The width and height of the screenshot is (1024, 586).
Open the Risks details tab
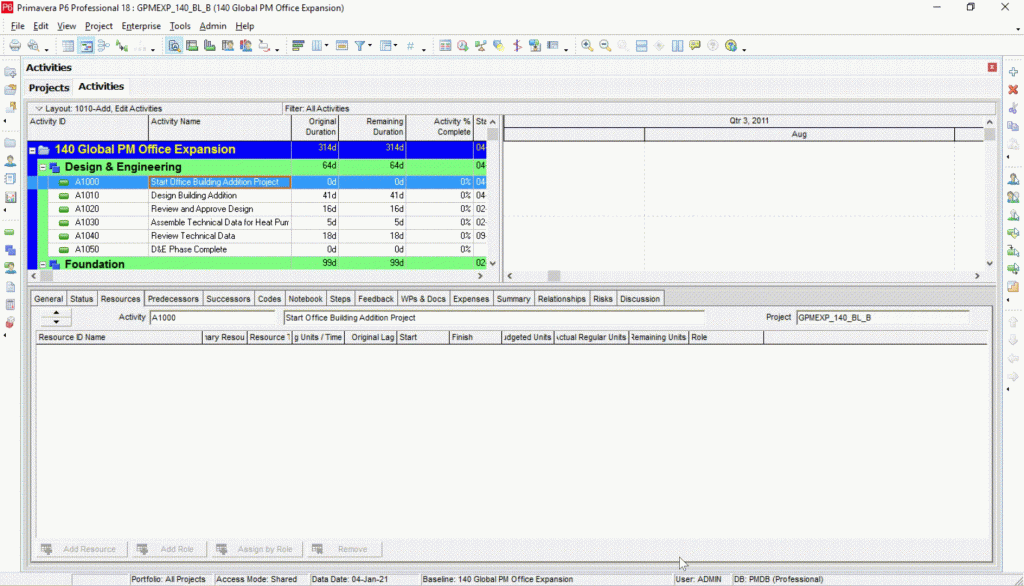coord(603,299)
